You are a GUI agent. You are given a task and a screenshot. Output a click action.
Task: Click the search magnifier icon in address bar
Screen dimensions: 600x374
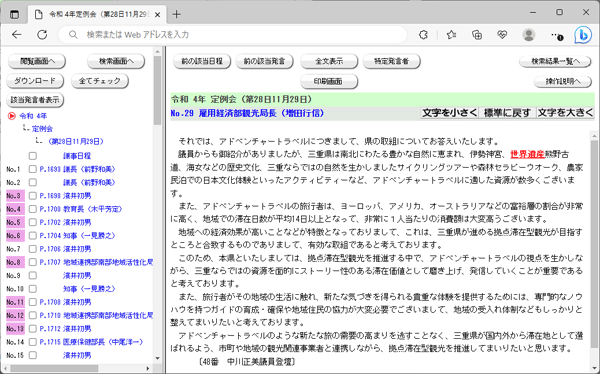coord(73,35)
